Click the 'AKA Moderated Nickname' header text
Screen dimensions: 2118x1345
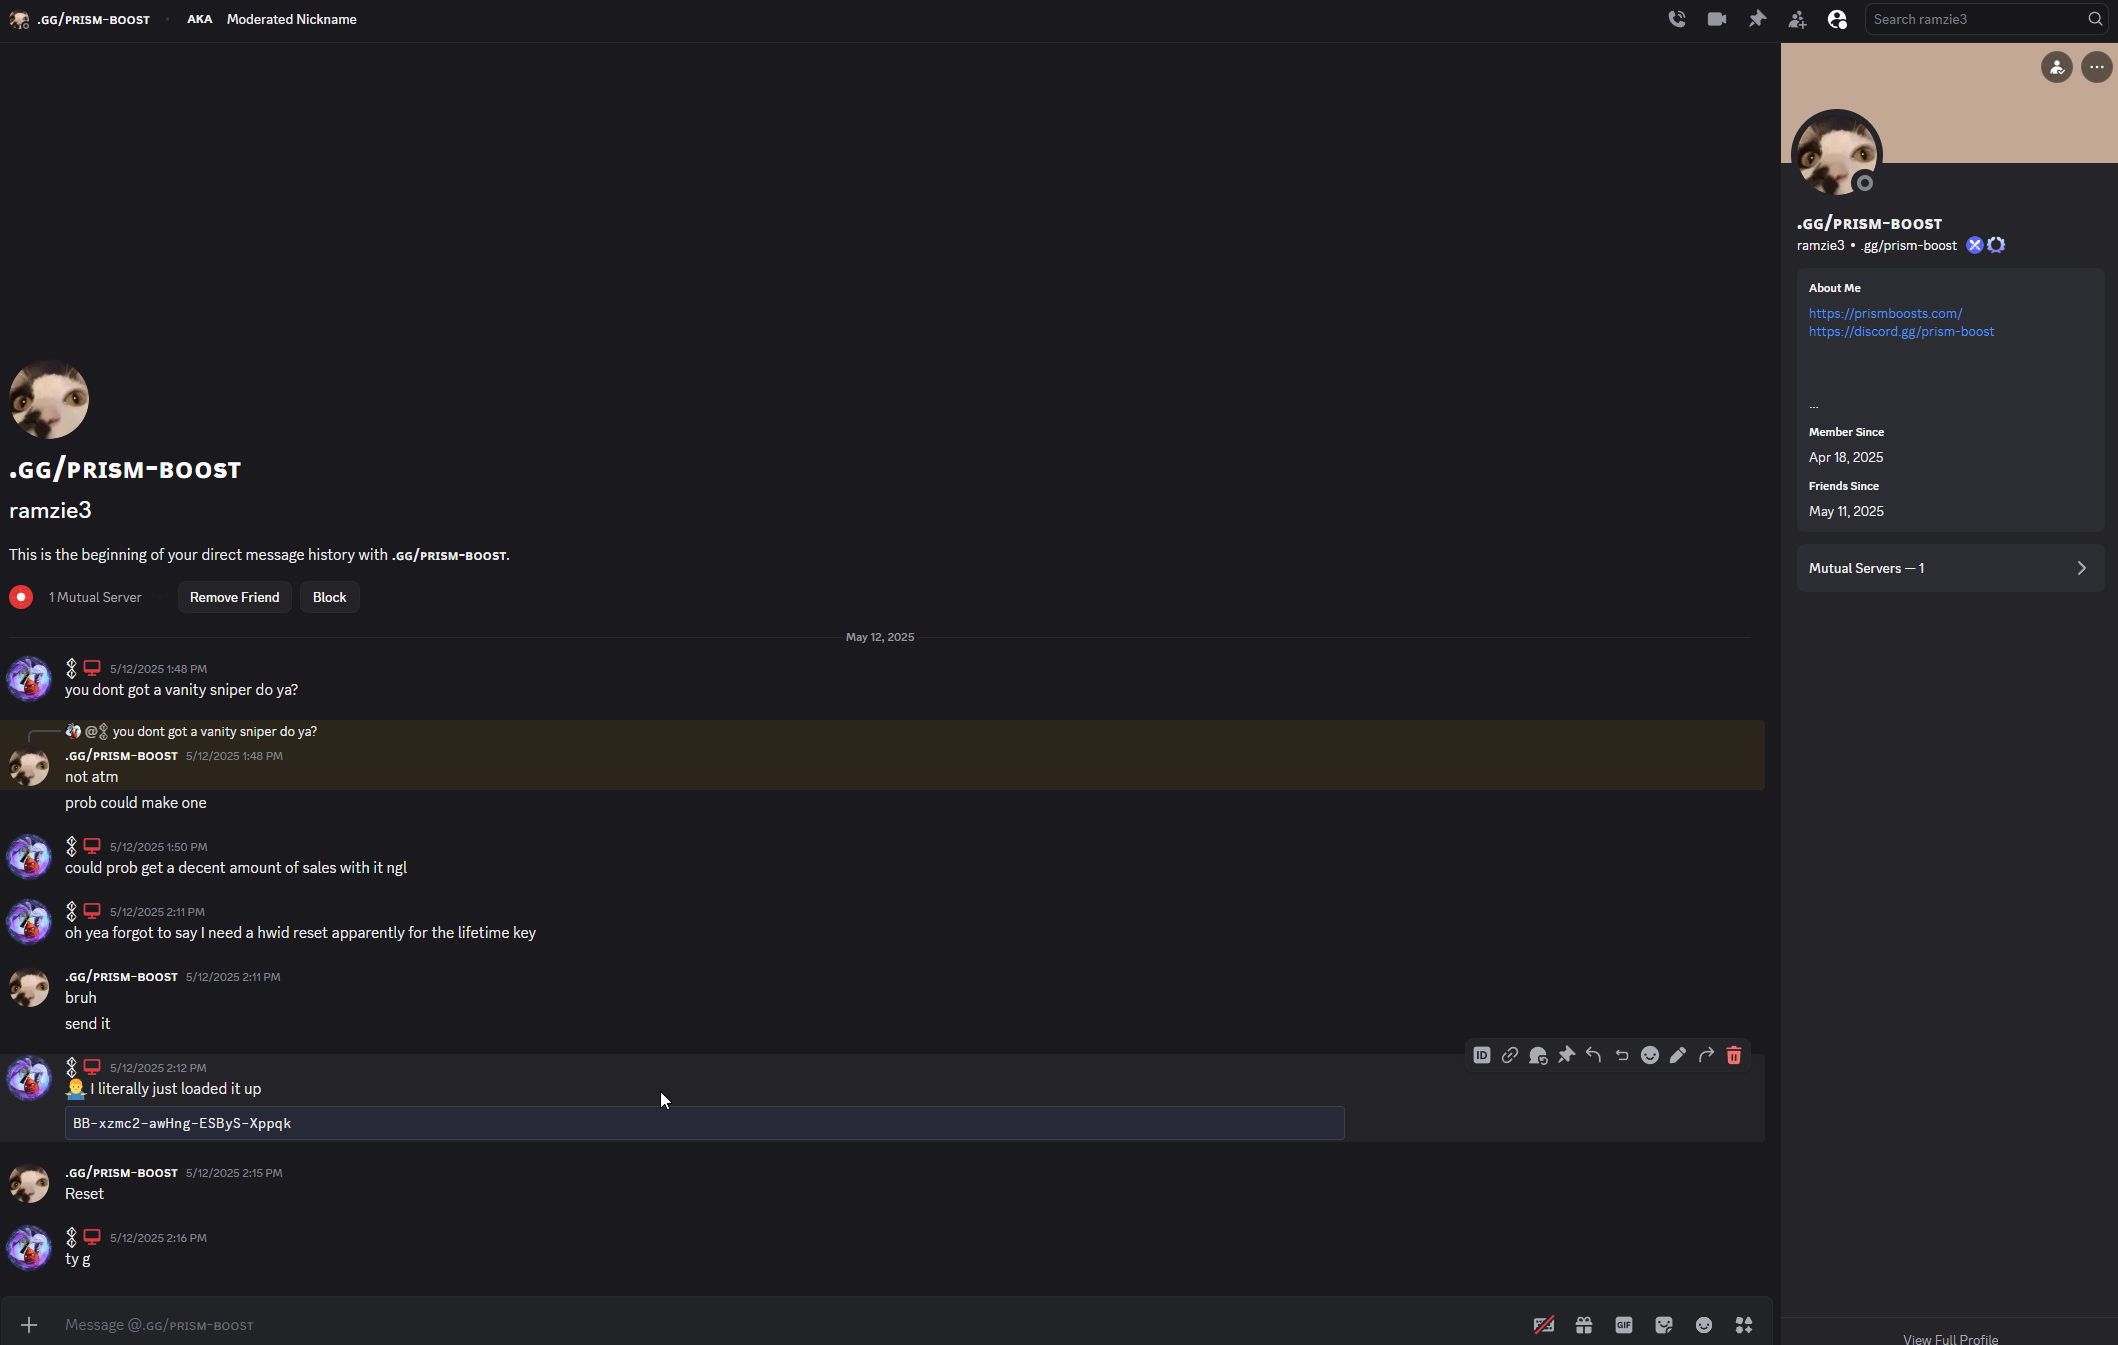click(271, 19)
